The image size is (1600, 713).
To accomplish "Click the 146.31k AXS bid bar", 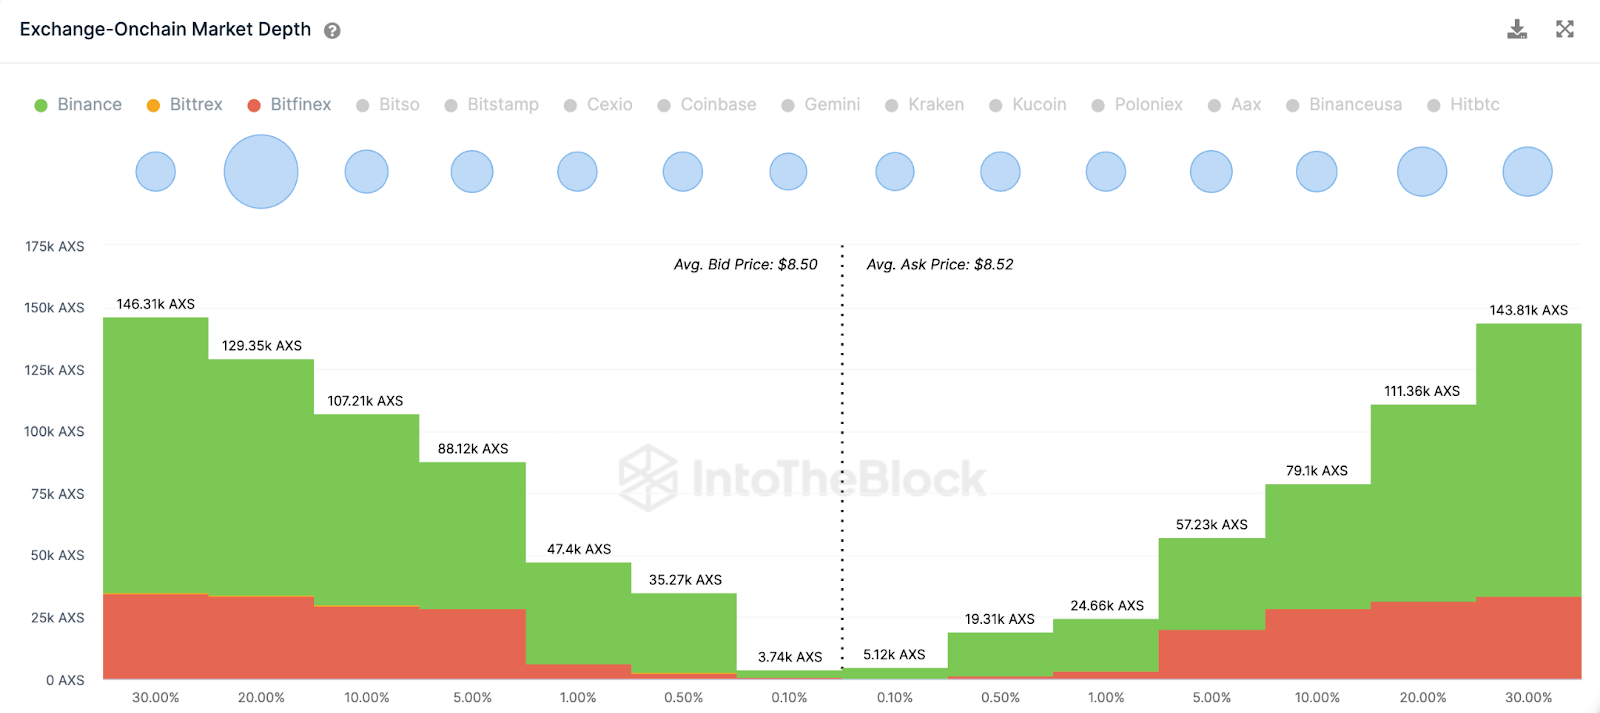I will coord(156,450).
